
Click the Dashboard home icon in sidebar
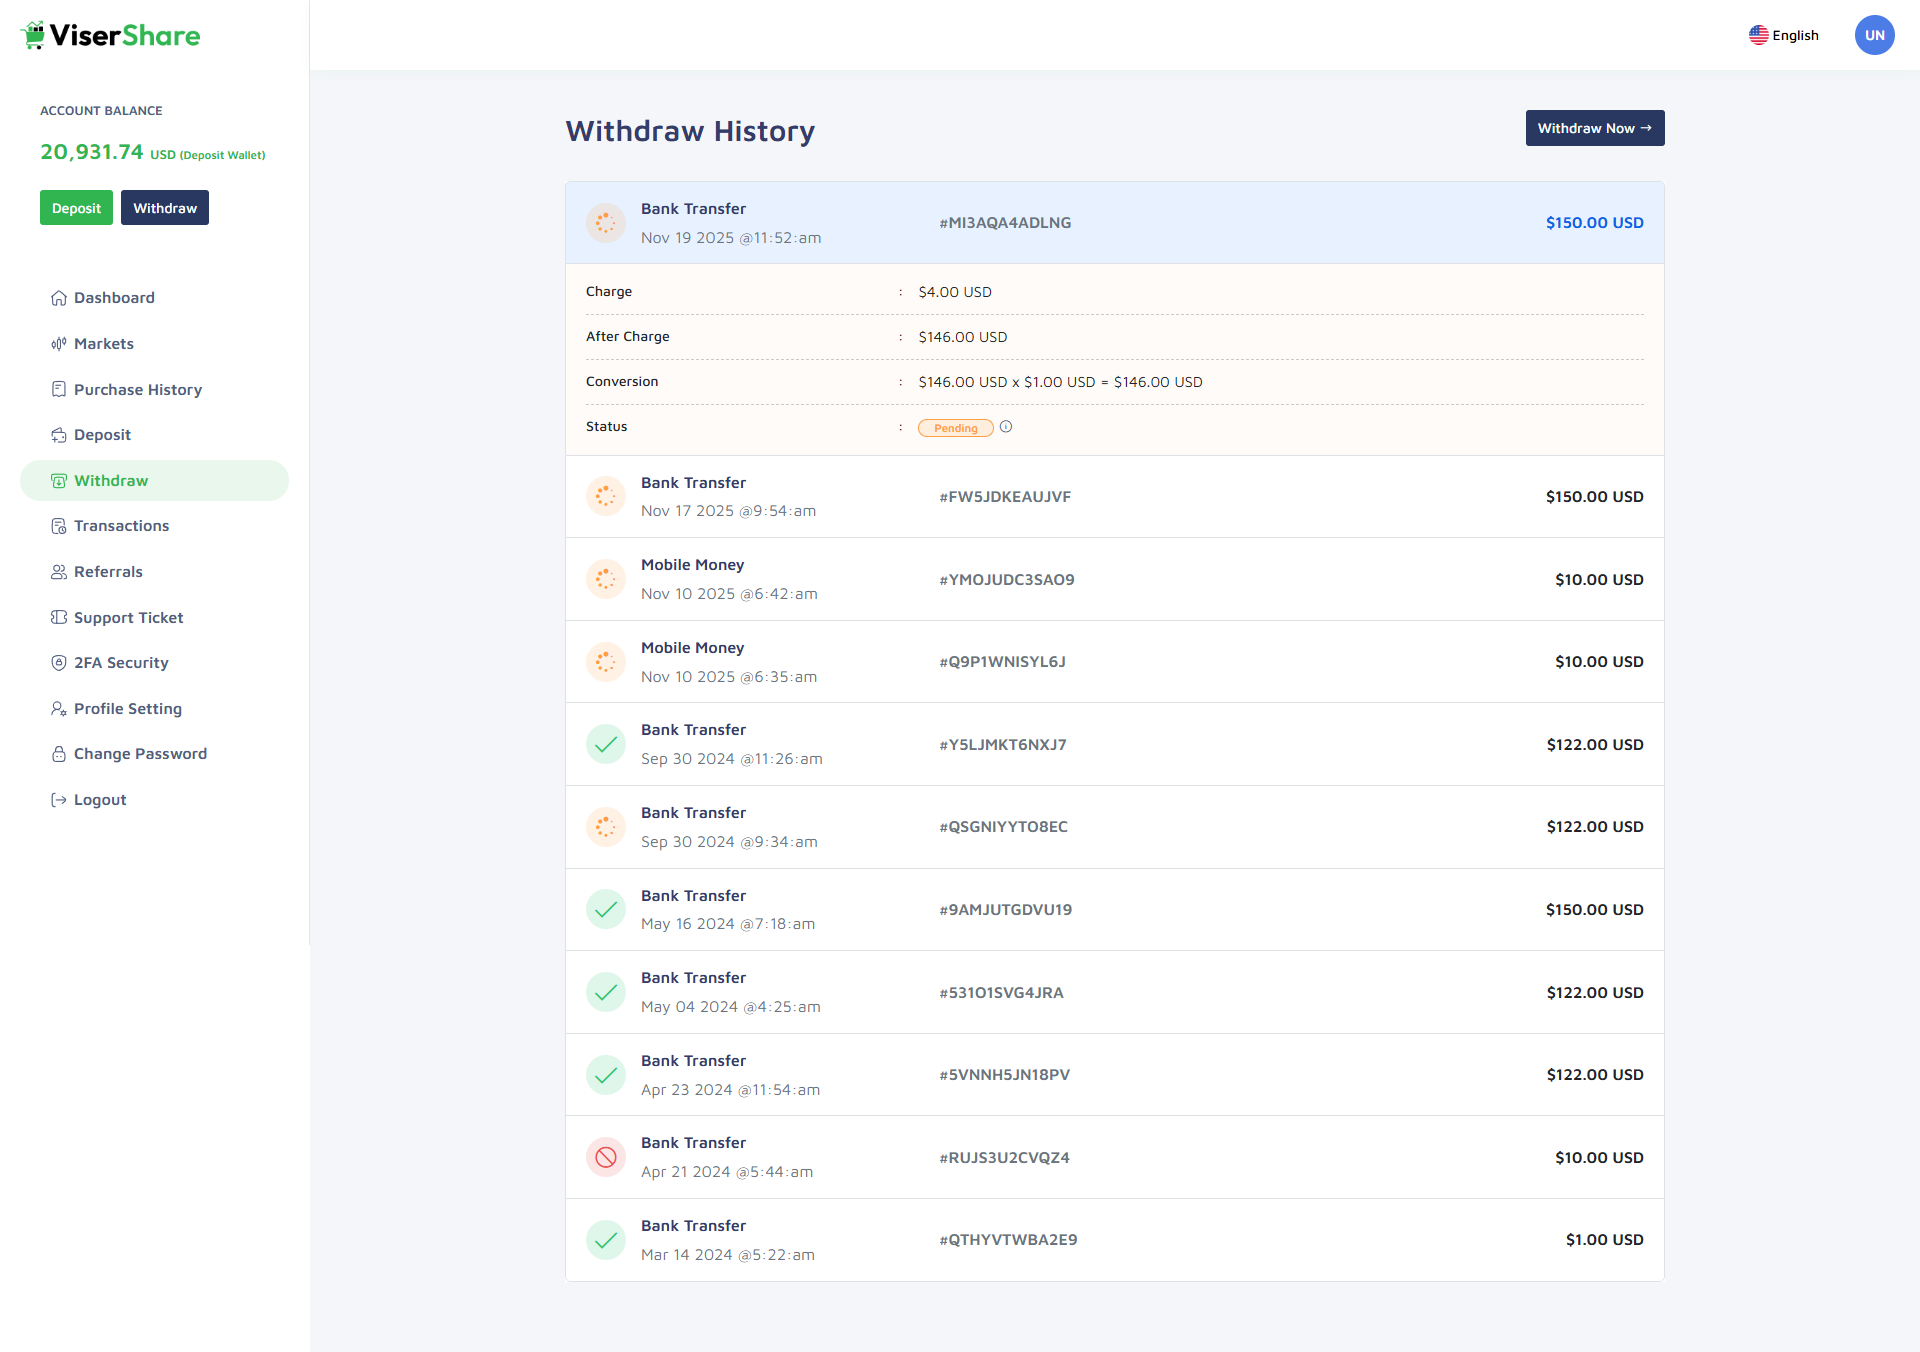[x=59, y=298]
